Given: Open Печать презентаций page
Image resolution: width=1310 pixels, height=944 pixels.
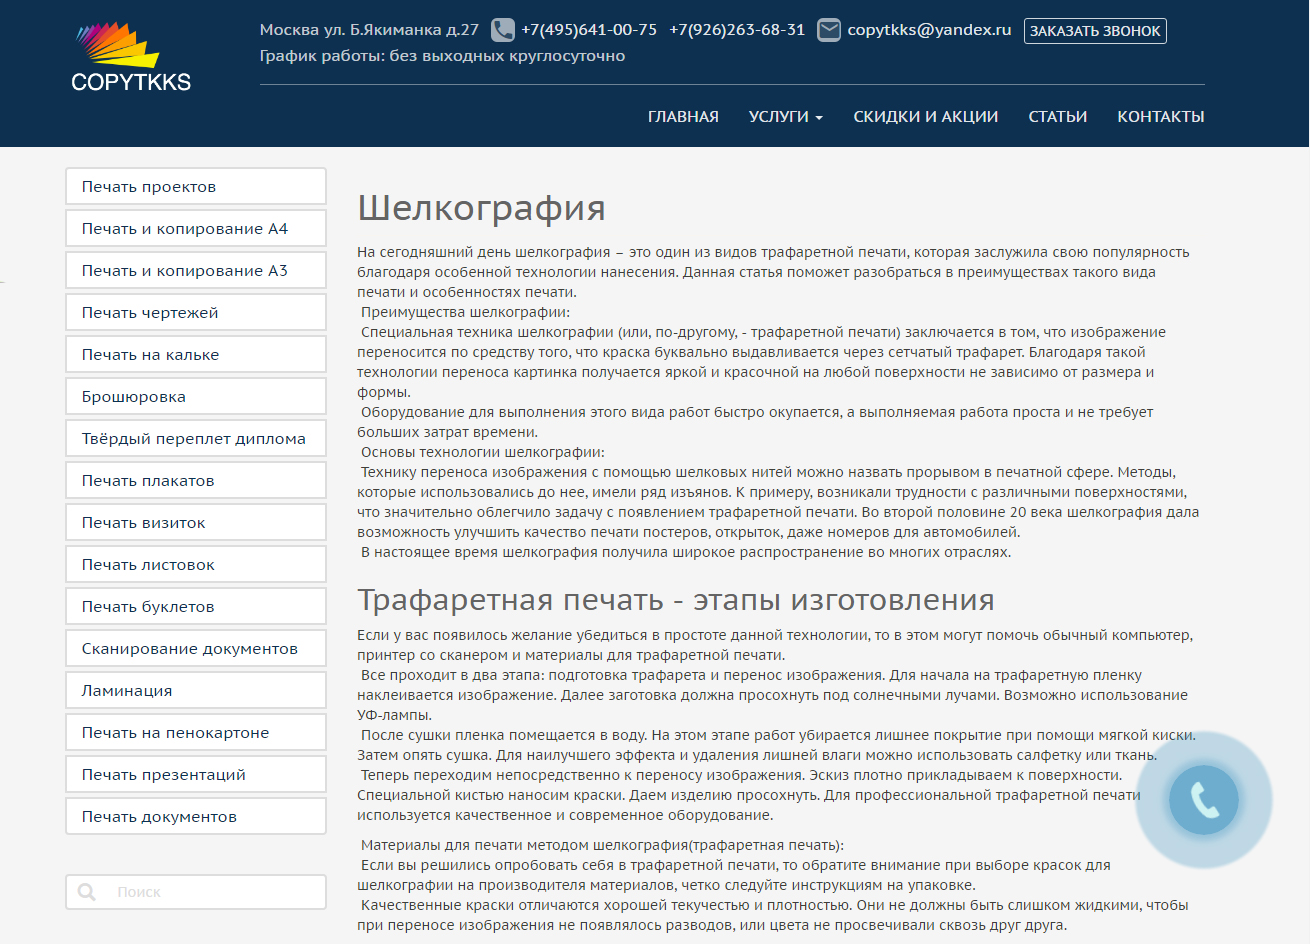Looking at the screenshot, I should click(x=196, y=775).
